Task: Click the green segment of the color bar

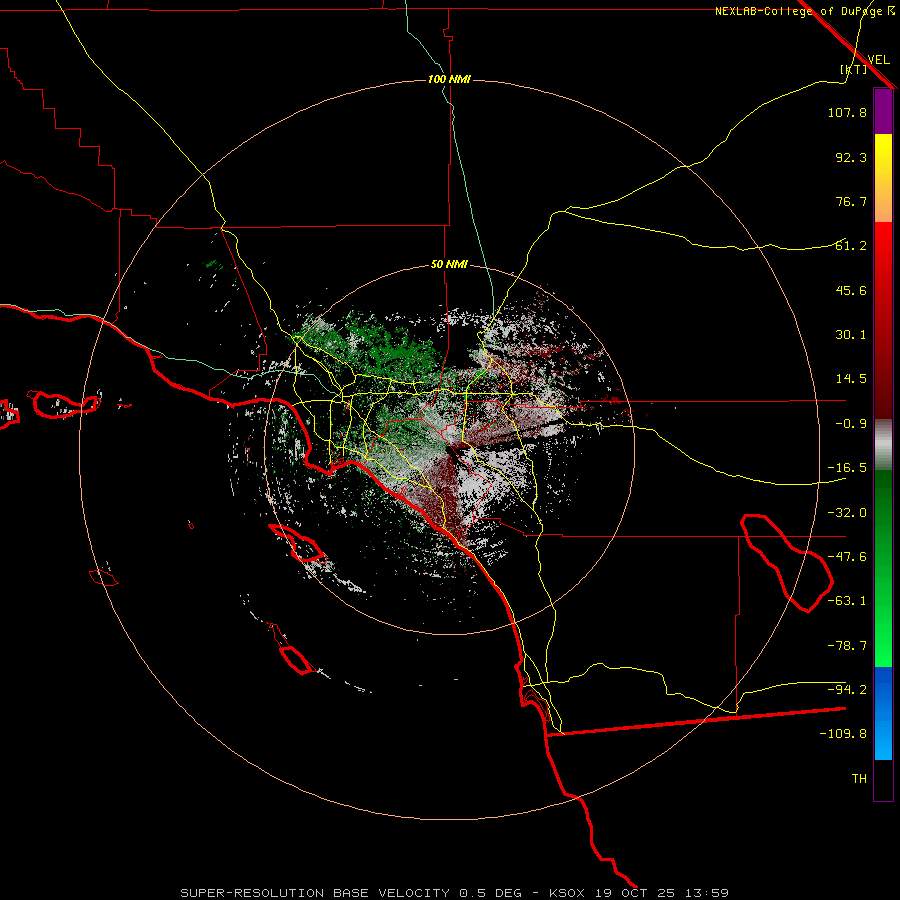Action: [883, 568]
